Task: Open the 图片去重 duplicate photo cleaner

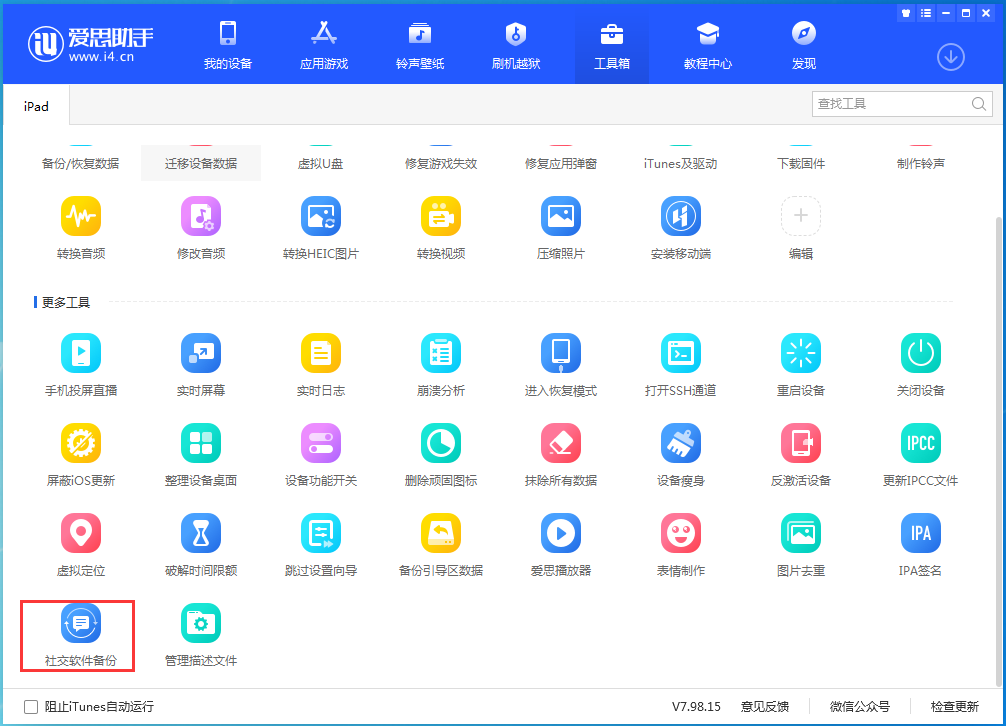Action: click(800, 543)
